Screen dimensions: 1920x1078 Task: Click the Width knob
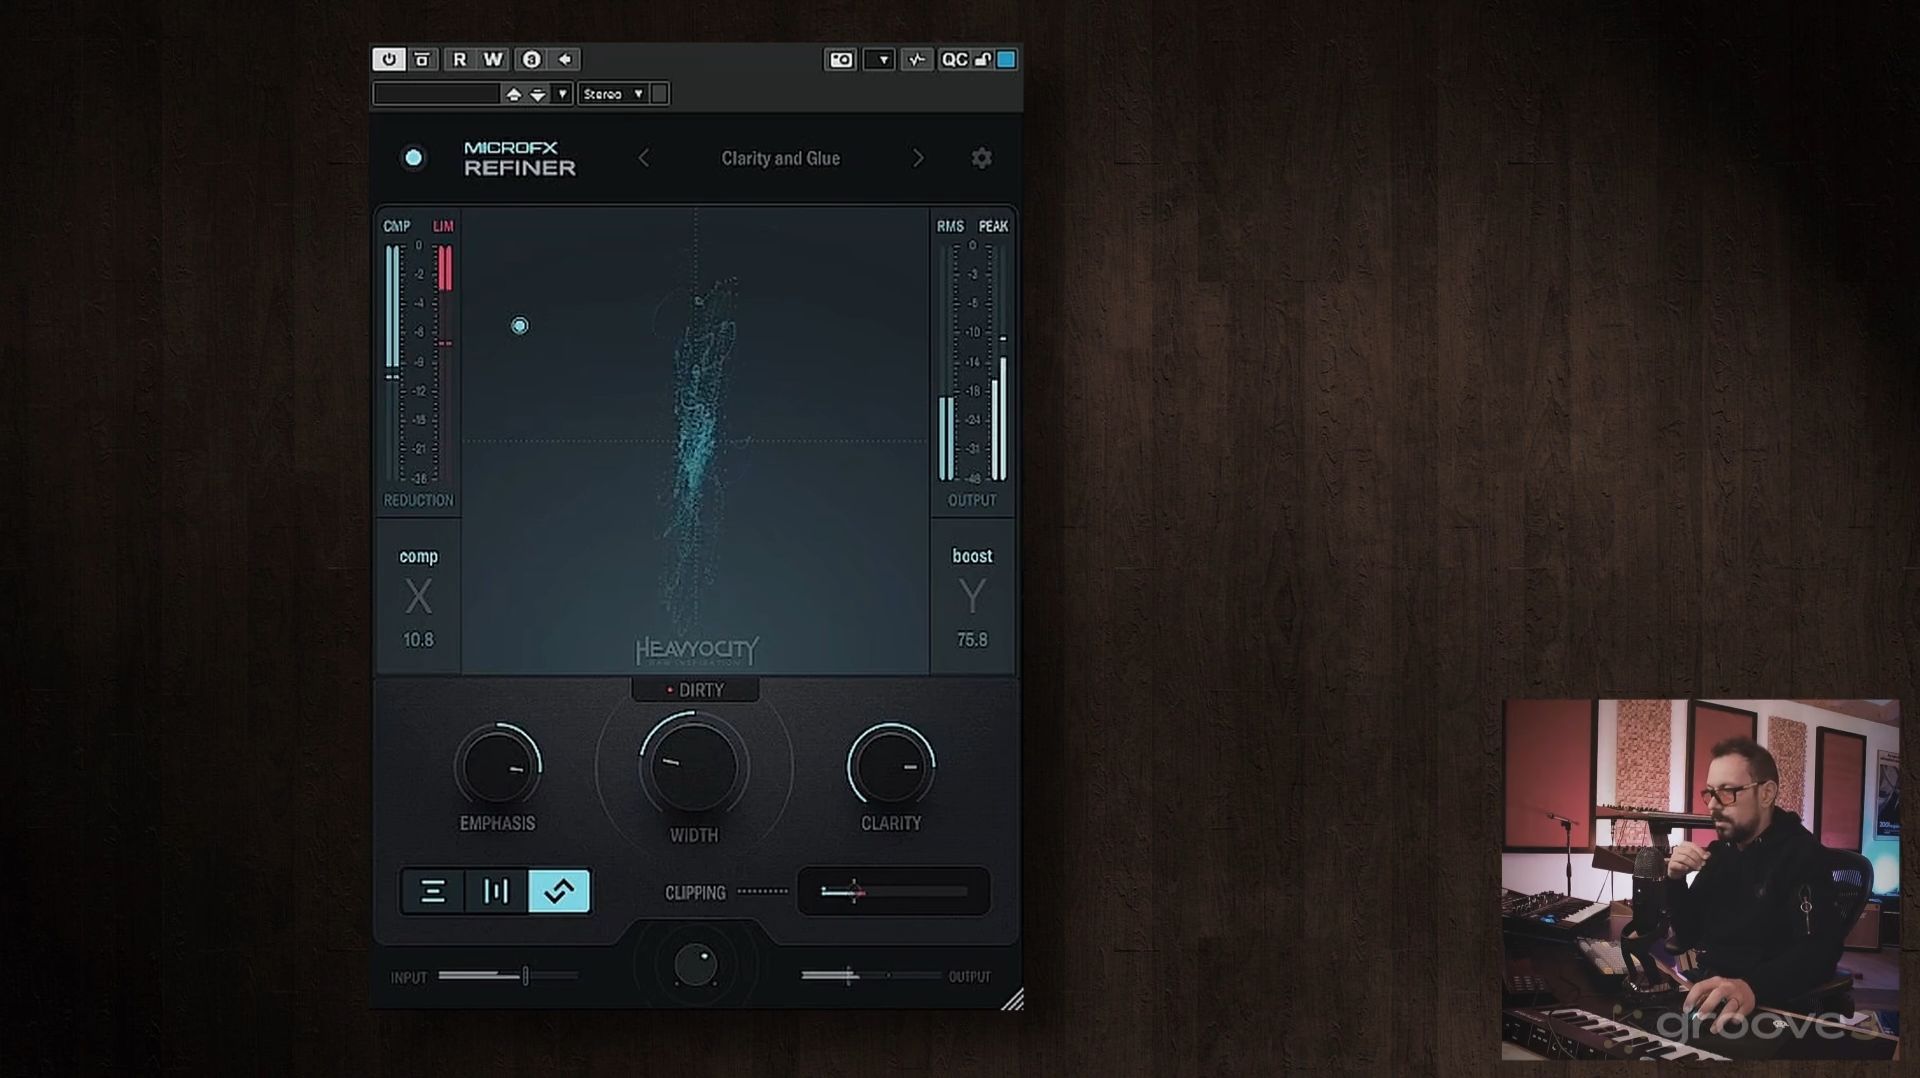pos(694,768)
